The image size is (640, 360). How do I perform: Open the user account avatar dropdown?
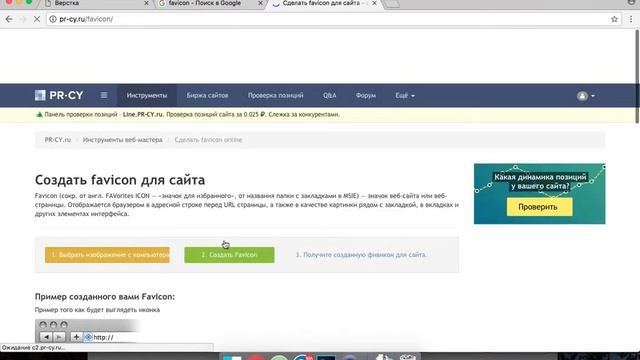pos(586,96)
